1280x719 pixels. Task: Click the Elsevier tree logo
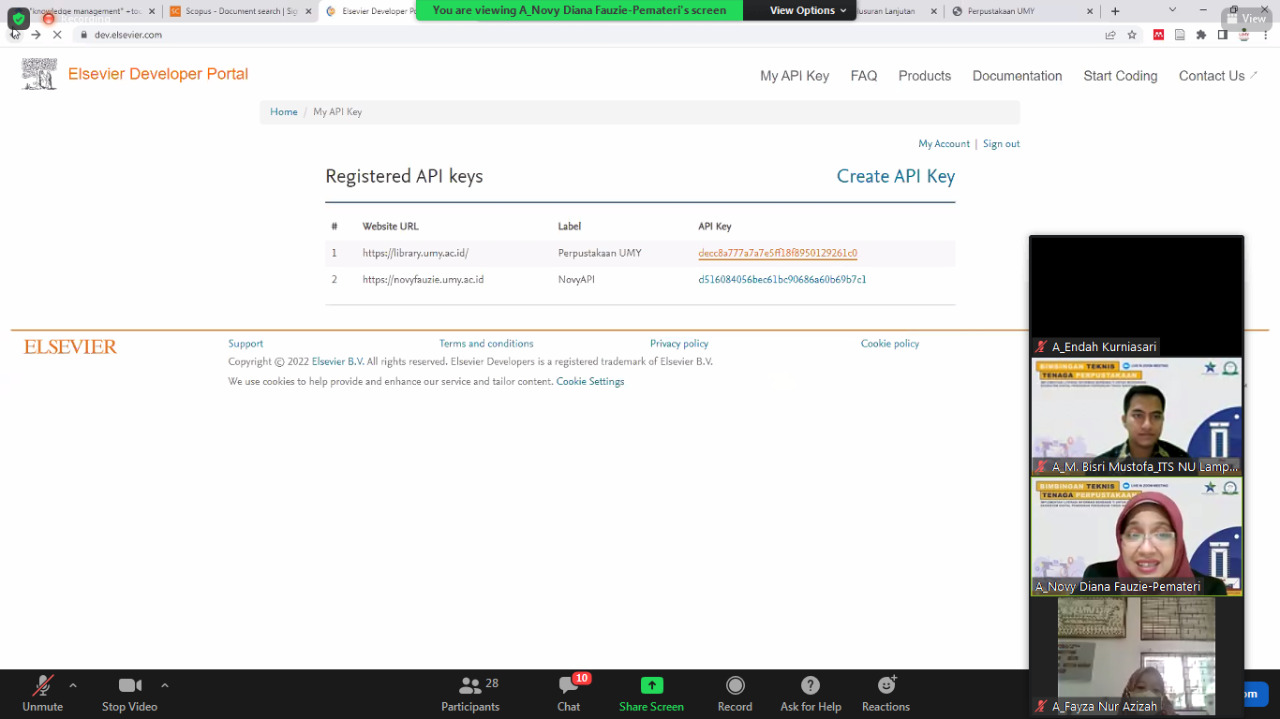pos(39,74)
